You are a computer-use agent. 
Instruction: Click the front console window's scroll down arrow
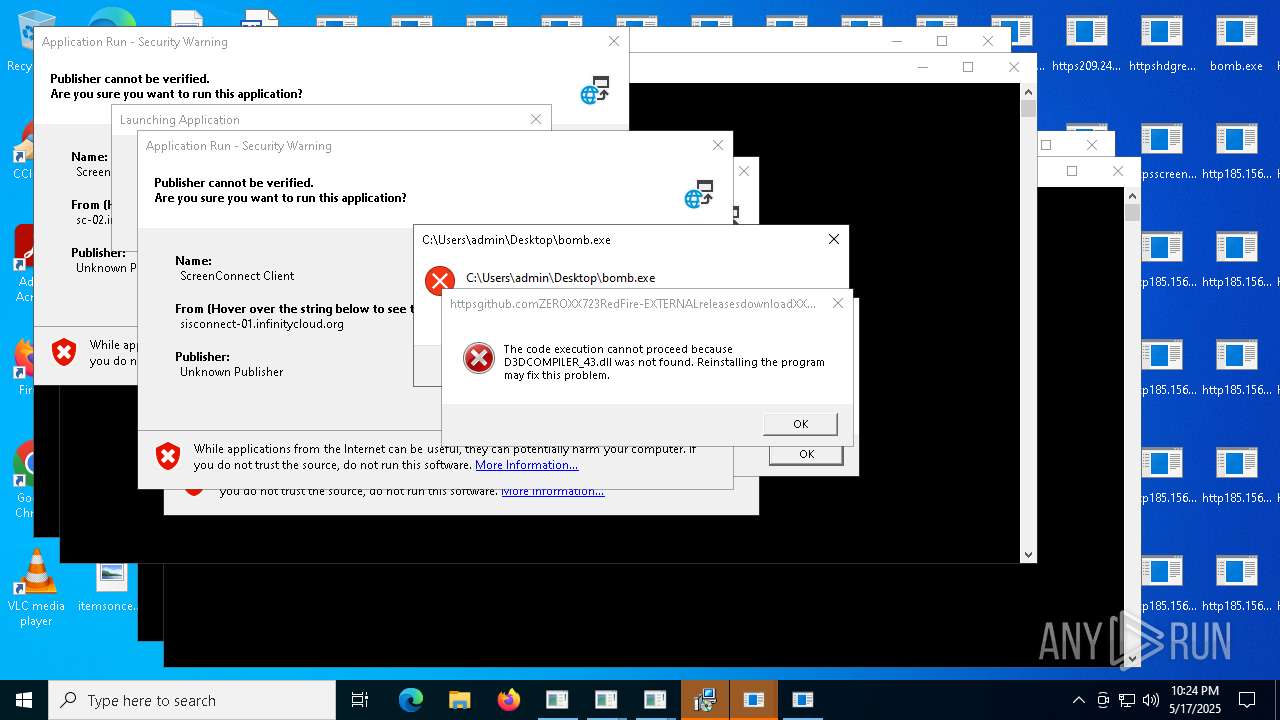pyautogui.click(x=1028, y=554)
